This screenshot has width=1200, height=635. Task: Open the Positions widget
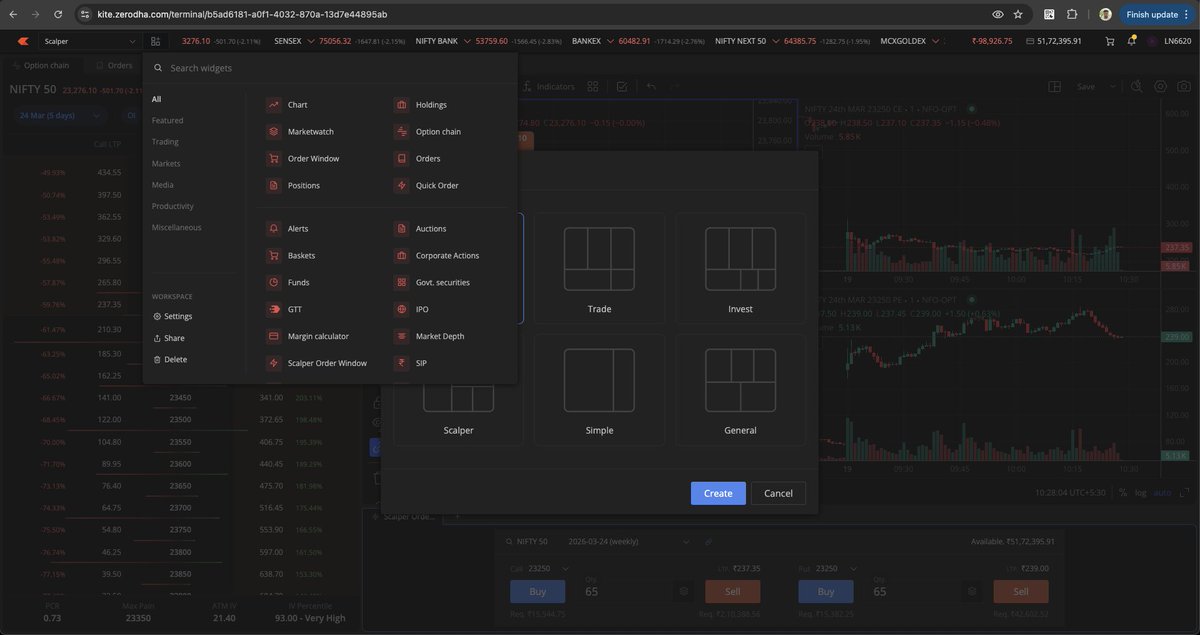[294, 186]
